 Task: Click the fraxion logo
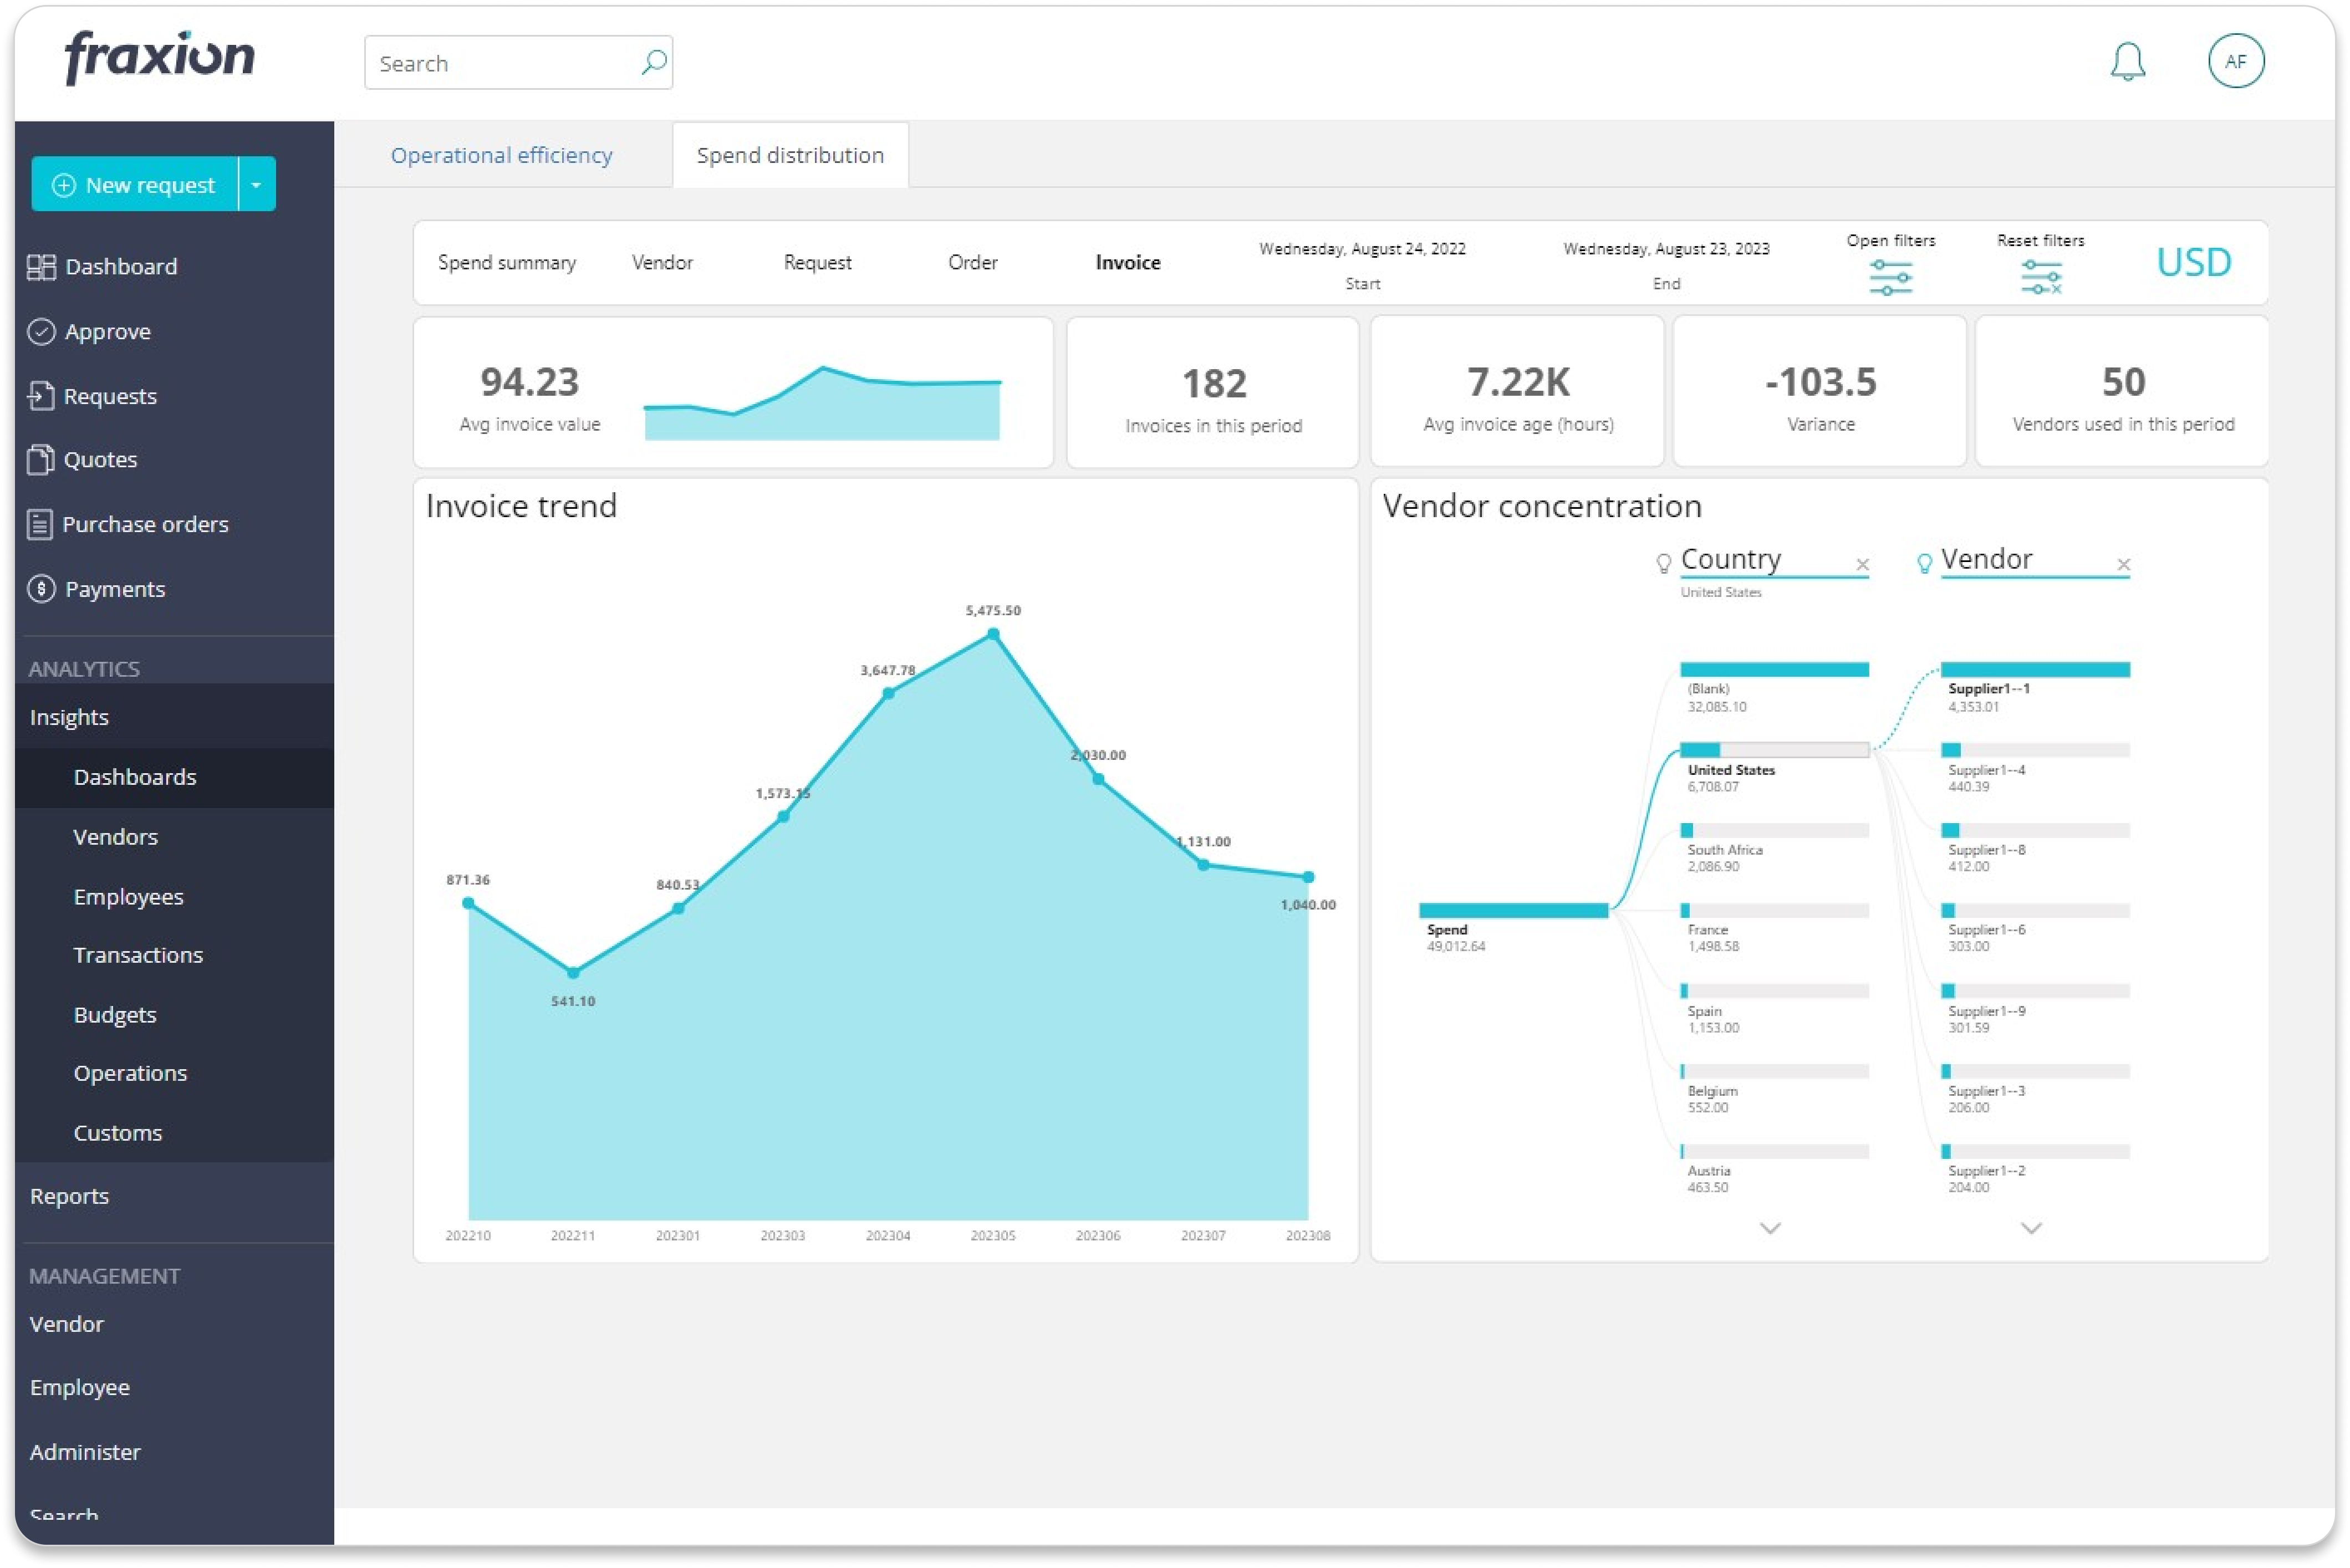pos(160,57)
